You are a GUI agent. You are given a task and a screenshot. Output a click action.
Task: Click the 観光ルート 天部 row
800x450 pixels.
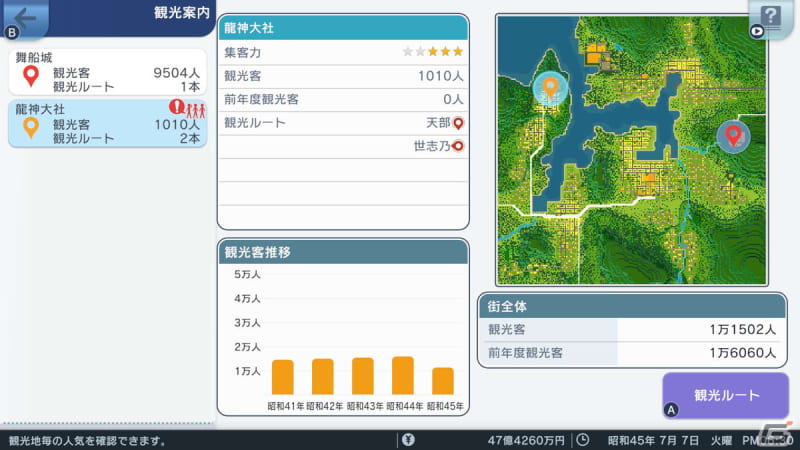(343, 123)
